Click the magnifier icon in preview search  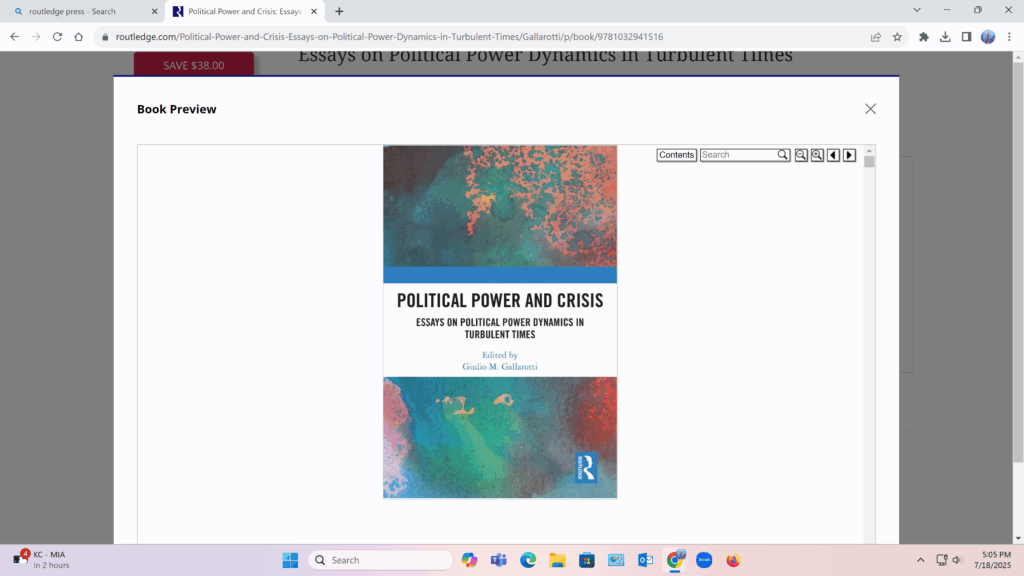tap(784, 155)
